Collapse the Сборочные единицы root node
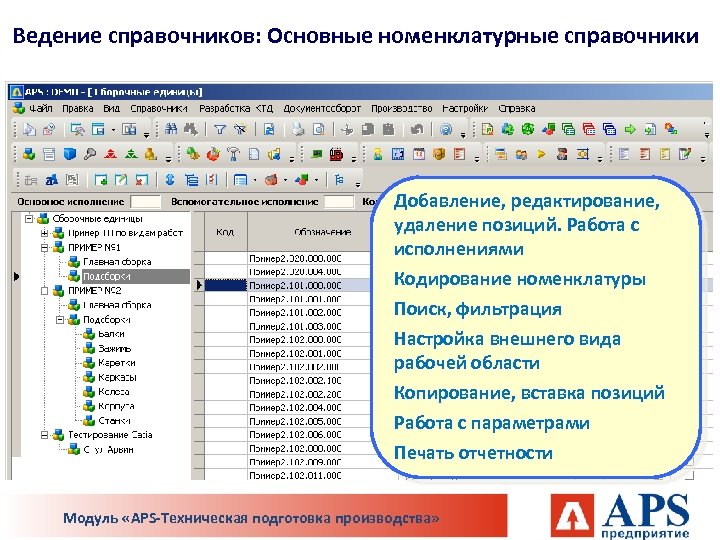The height and width of the screenshot is (540, 720). tap(29, 219)
